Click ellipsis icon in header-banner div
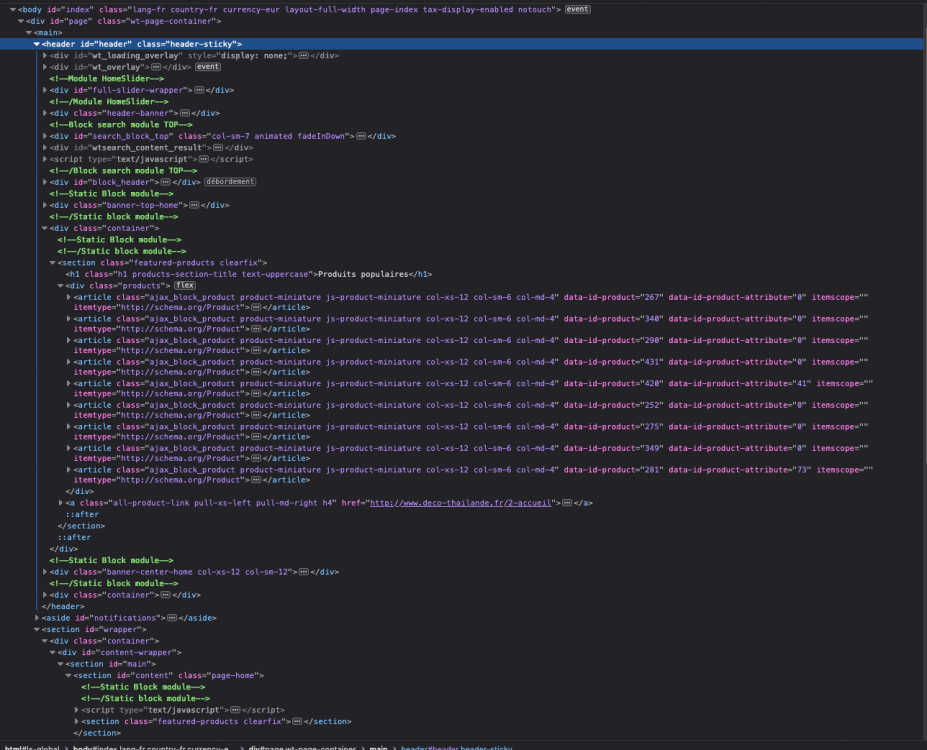The height and width of the screenshot is (750, 927). [x=185, y=113]
